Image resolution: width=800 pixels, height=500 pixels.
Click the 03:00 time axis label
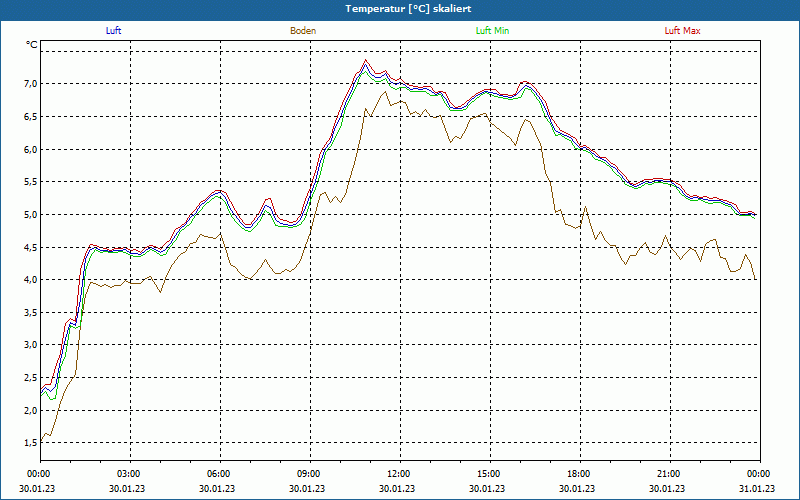(129, 474)
